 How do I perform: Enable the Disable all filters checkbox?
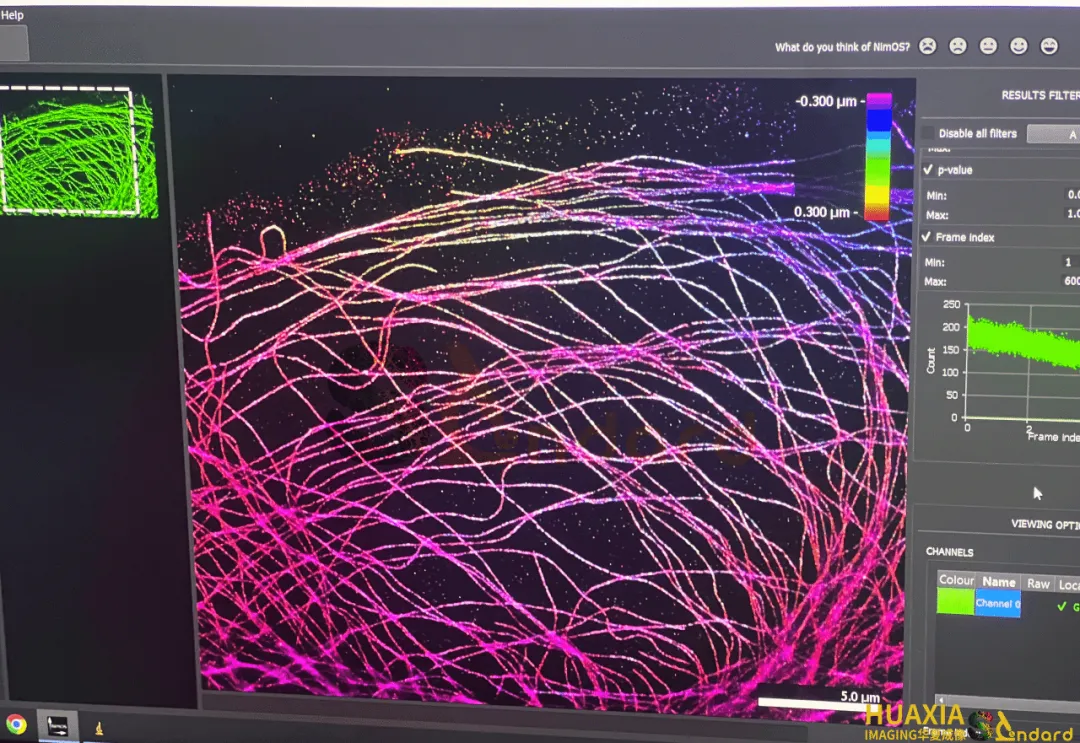point(928,133)
